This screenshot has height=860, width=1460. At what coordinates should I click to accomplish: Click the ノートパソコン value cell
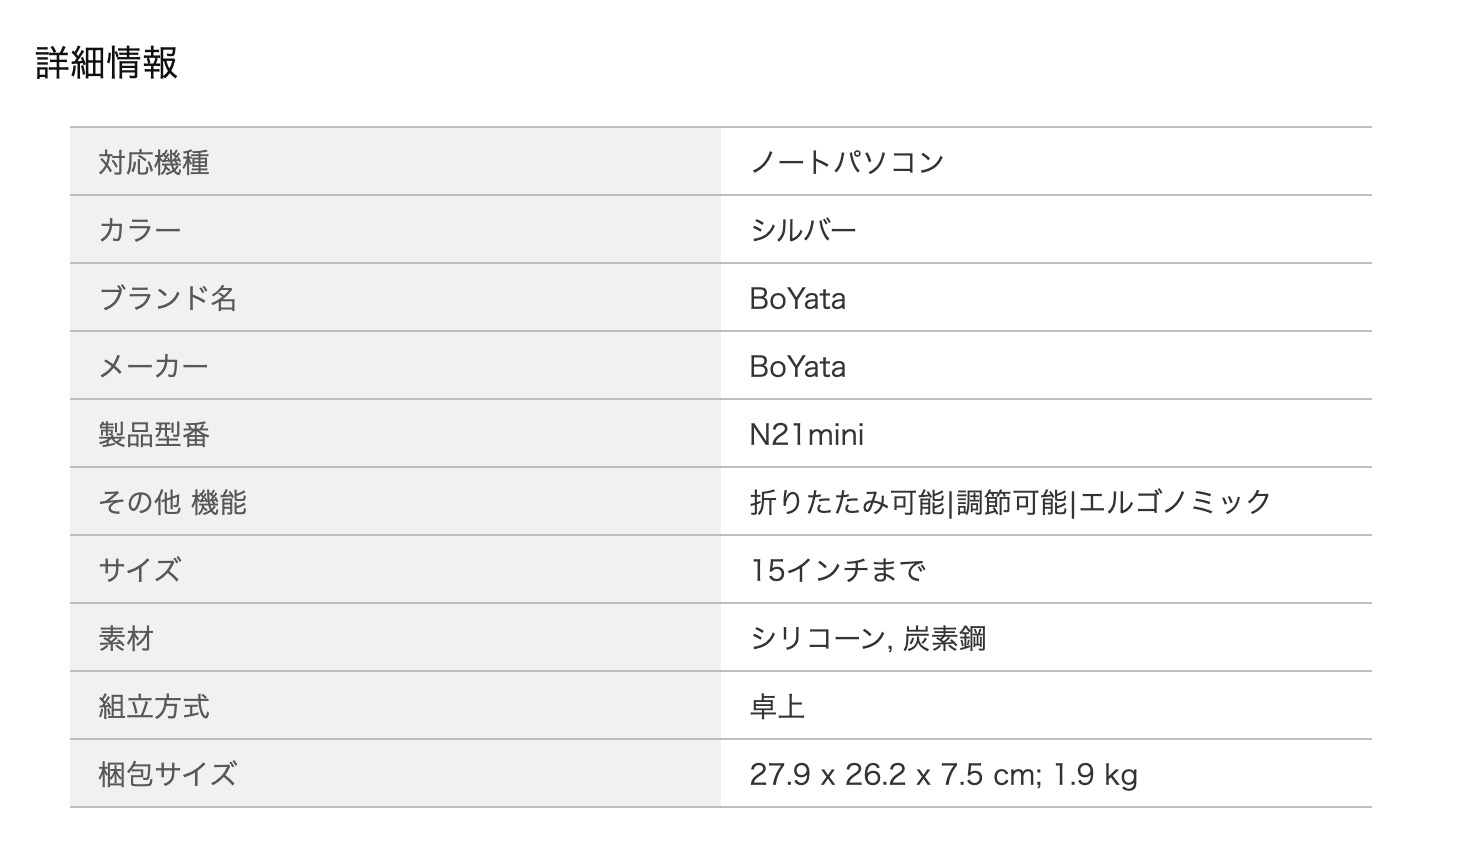coord(1046,162)
